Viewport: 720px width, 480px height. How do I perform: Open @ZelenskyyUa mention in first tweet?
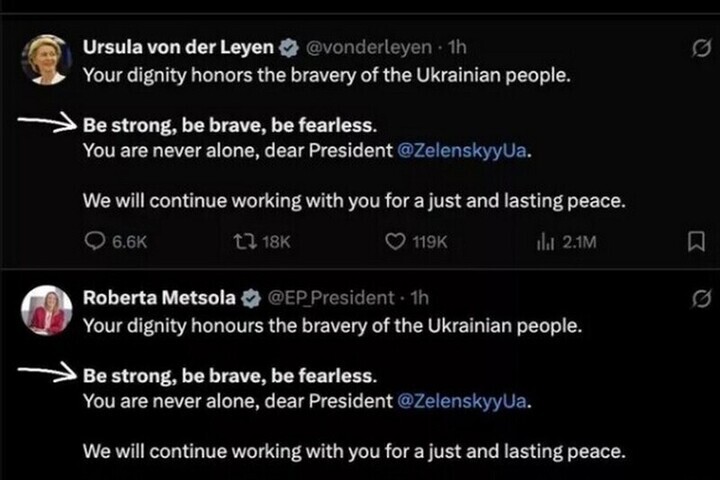(x=462, y=151)
